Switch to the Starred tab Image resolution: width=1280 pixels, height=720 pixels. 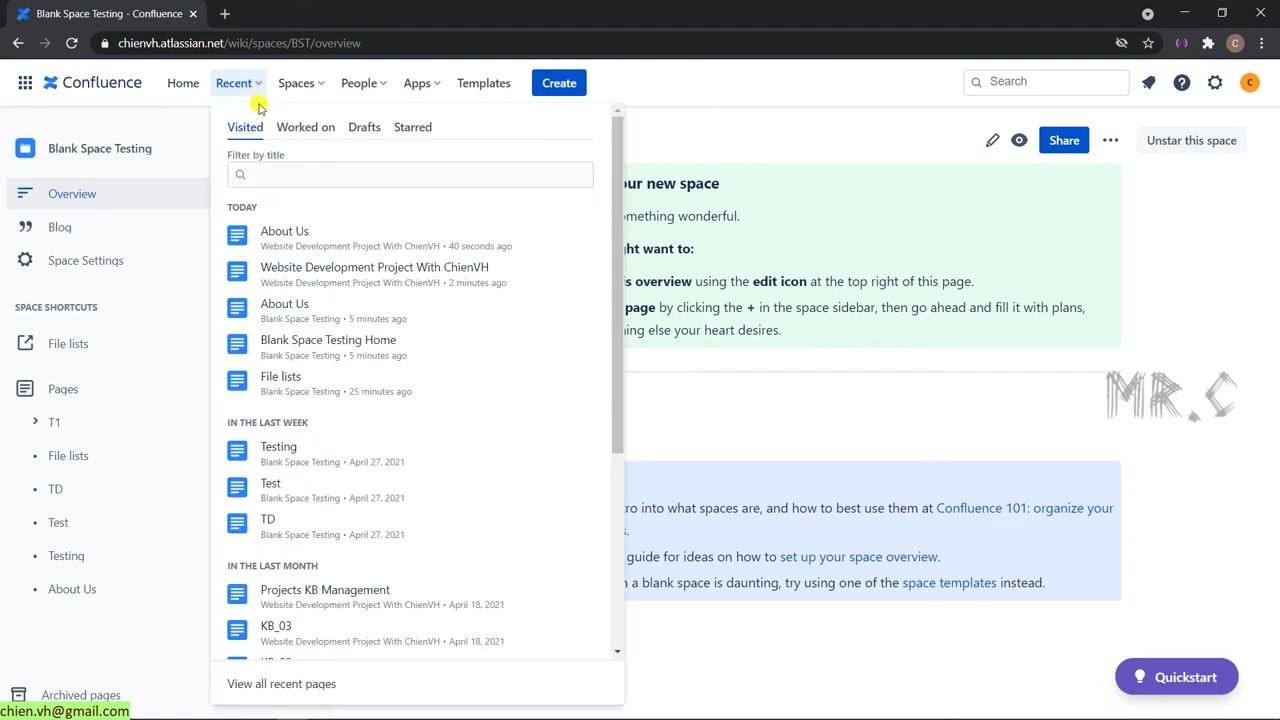[x=413, y=127]
